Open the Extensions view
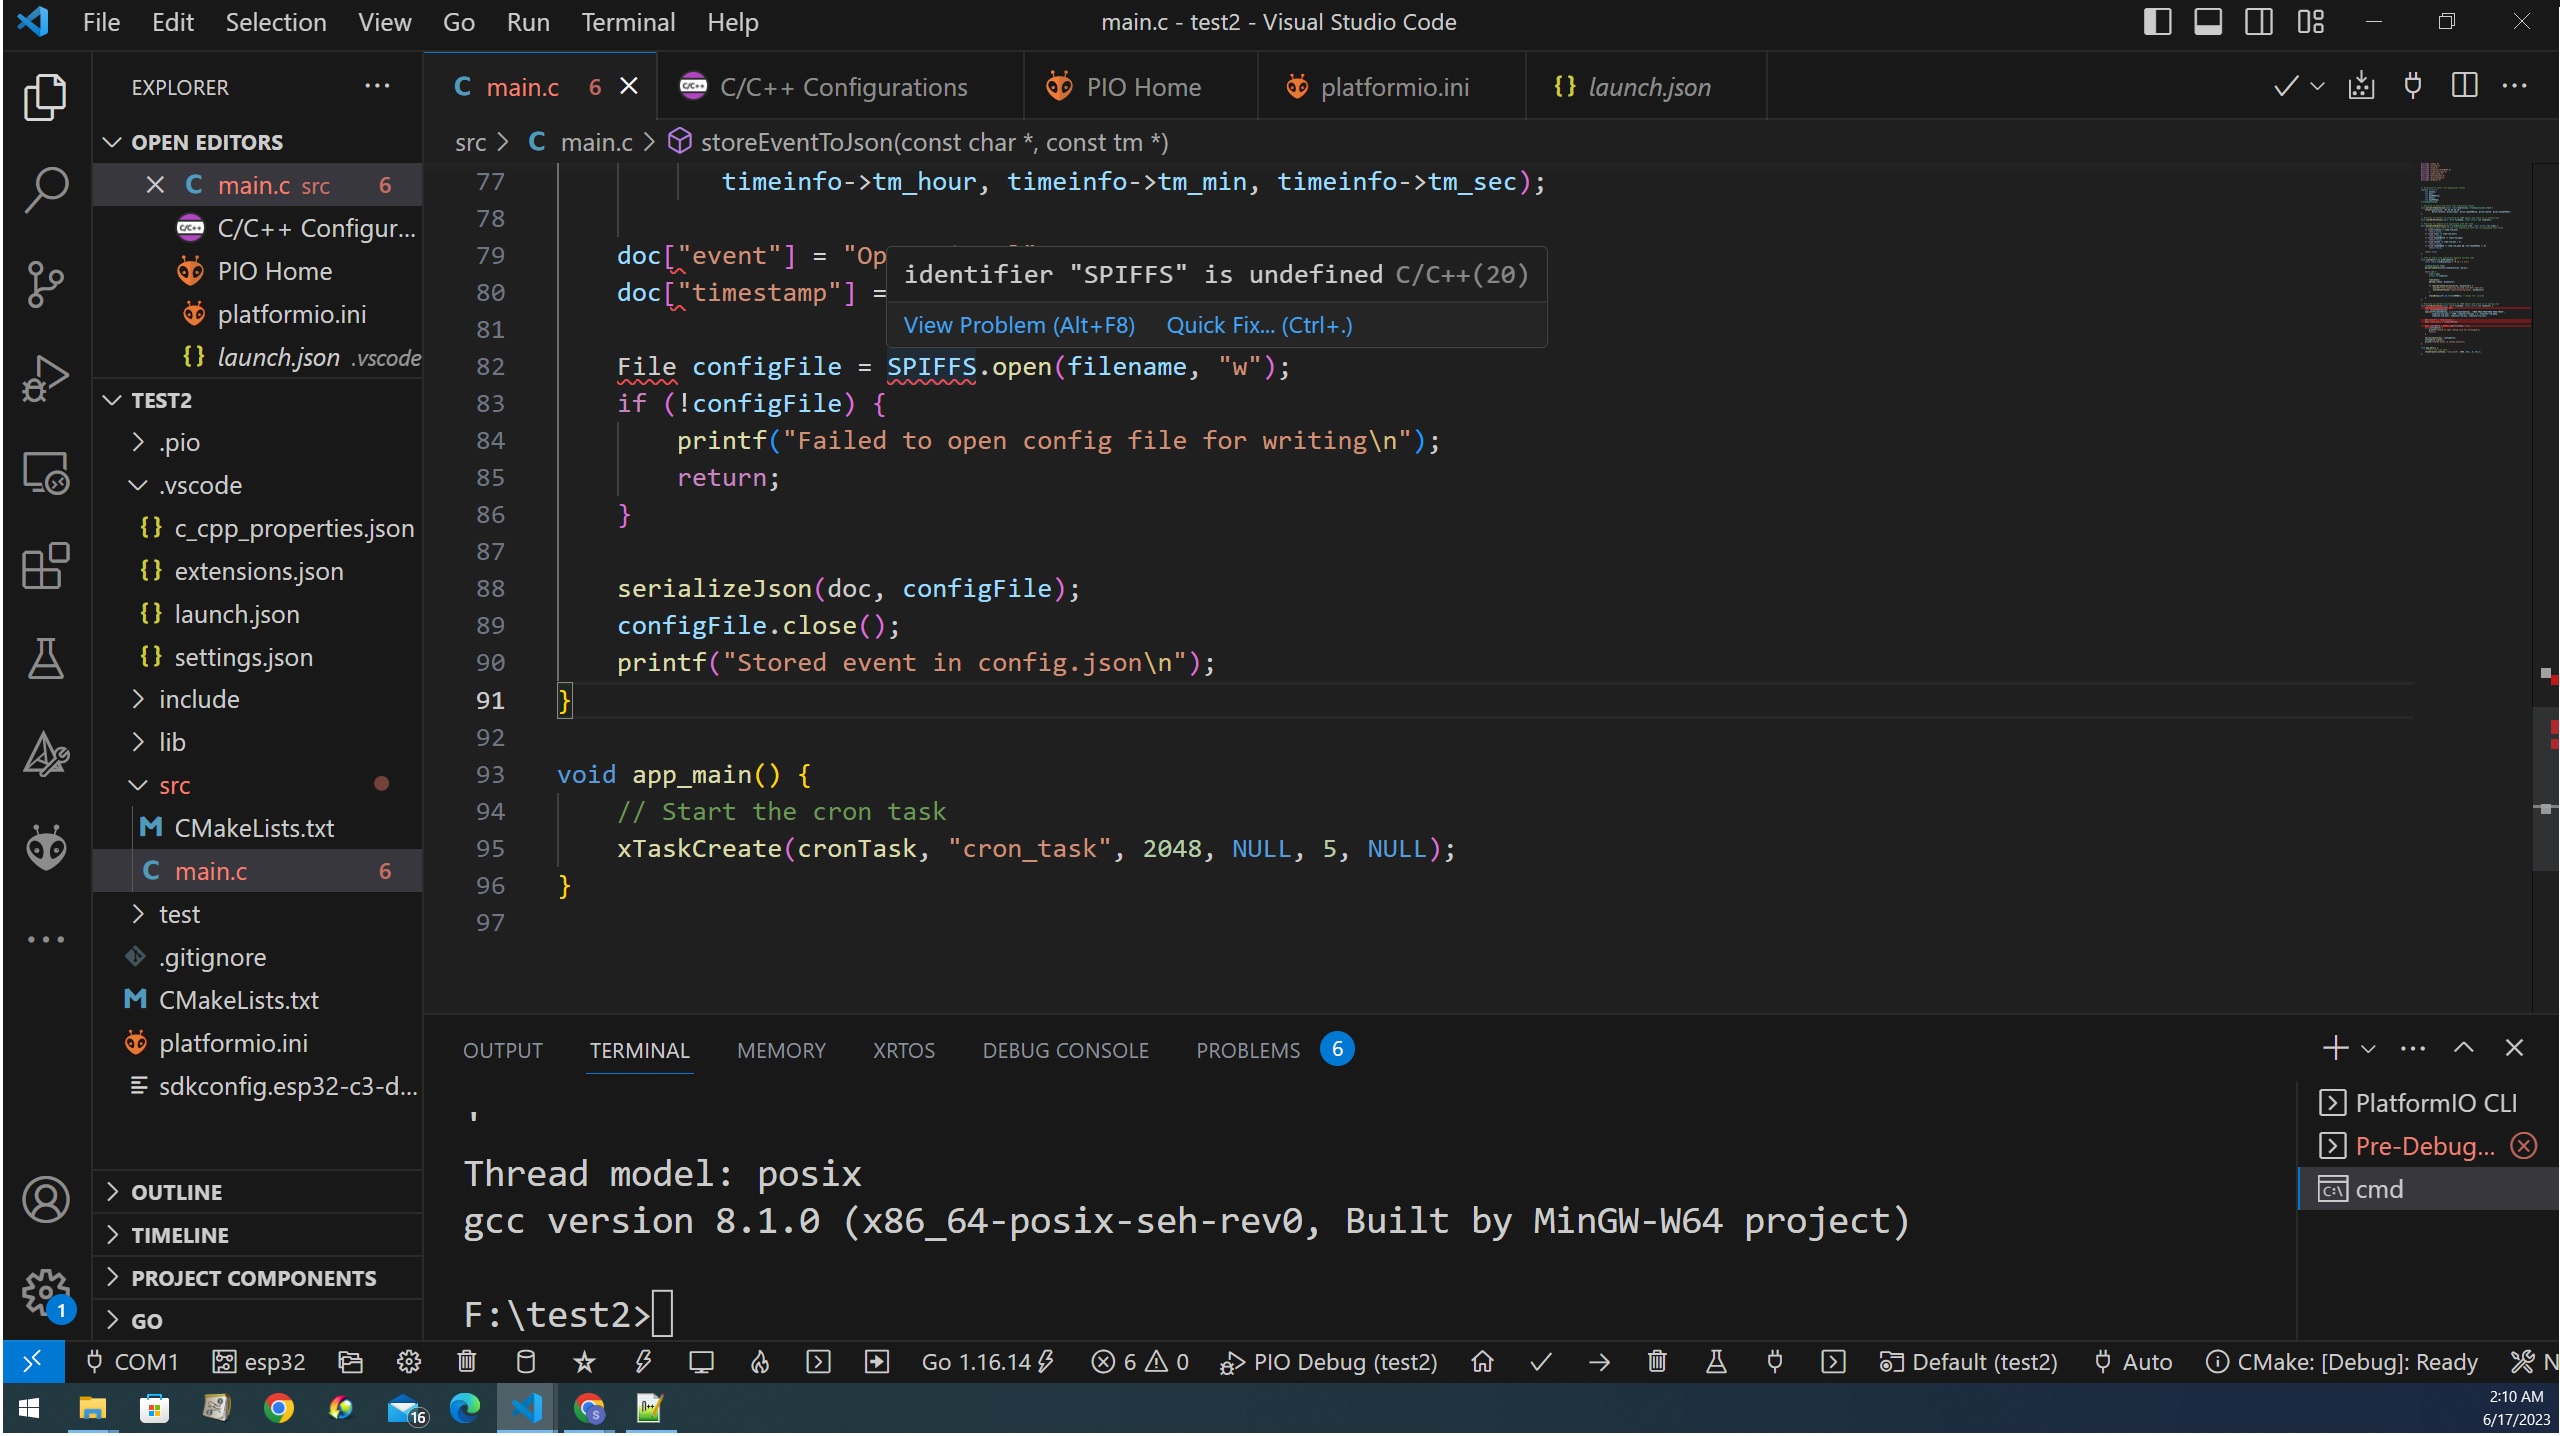This screenshot has height=1436, width=2560. [x=45, y=566]
